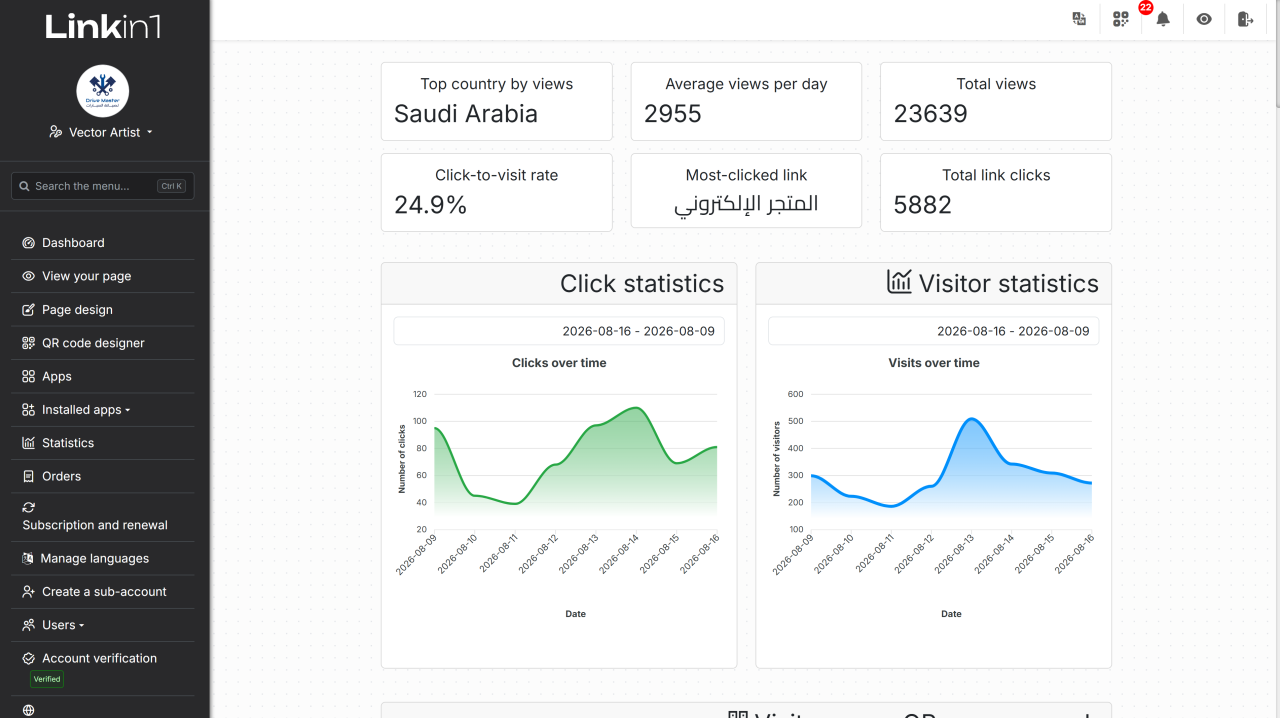Click the Clicks over time chart title
The width and height of the screenshot is (1280, 718).
559,363
